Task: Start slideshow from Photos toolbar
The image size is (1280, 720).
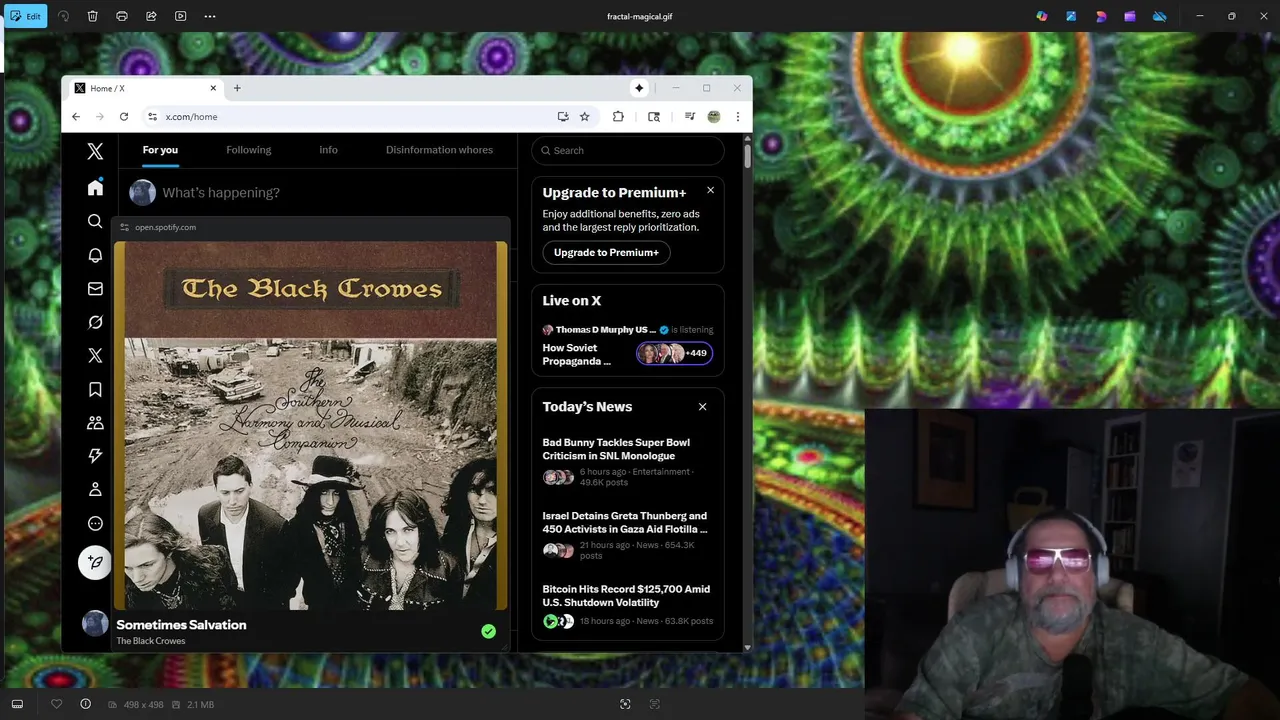Action: 180,16
